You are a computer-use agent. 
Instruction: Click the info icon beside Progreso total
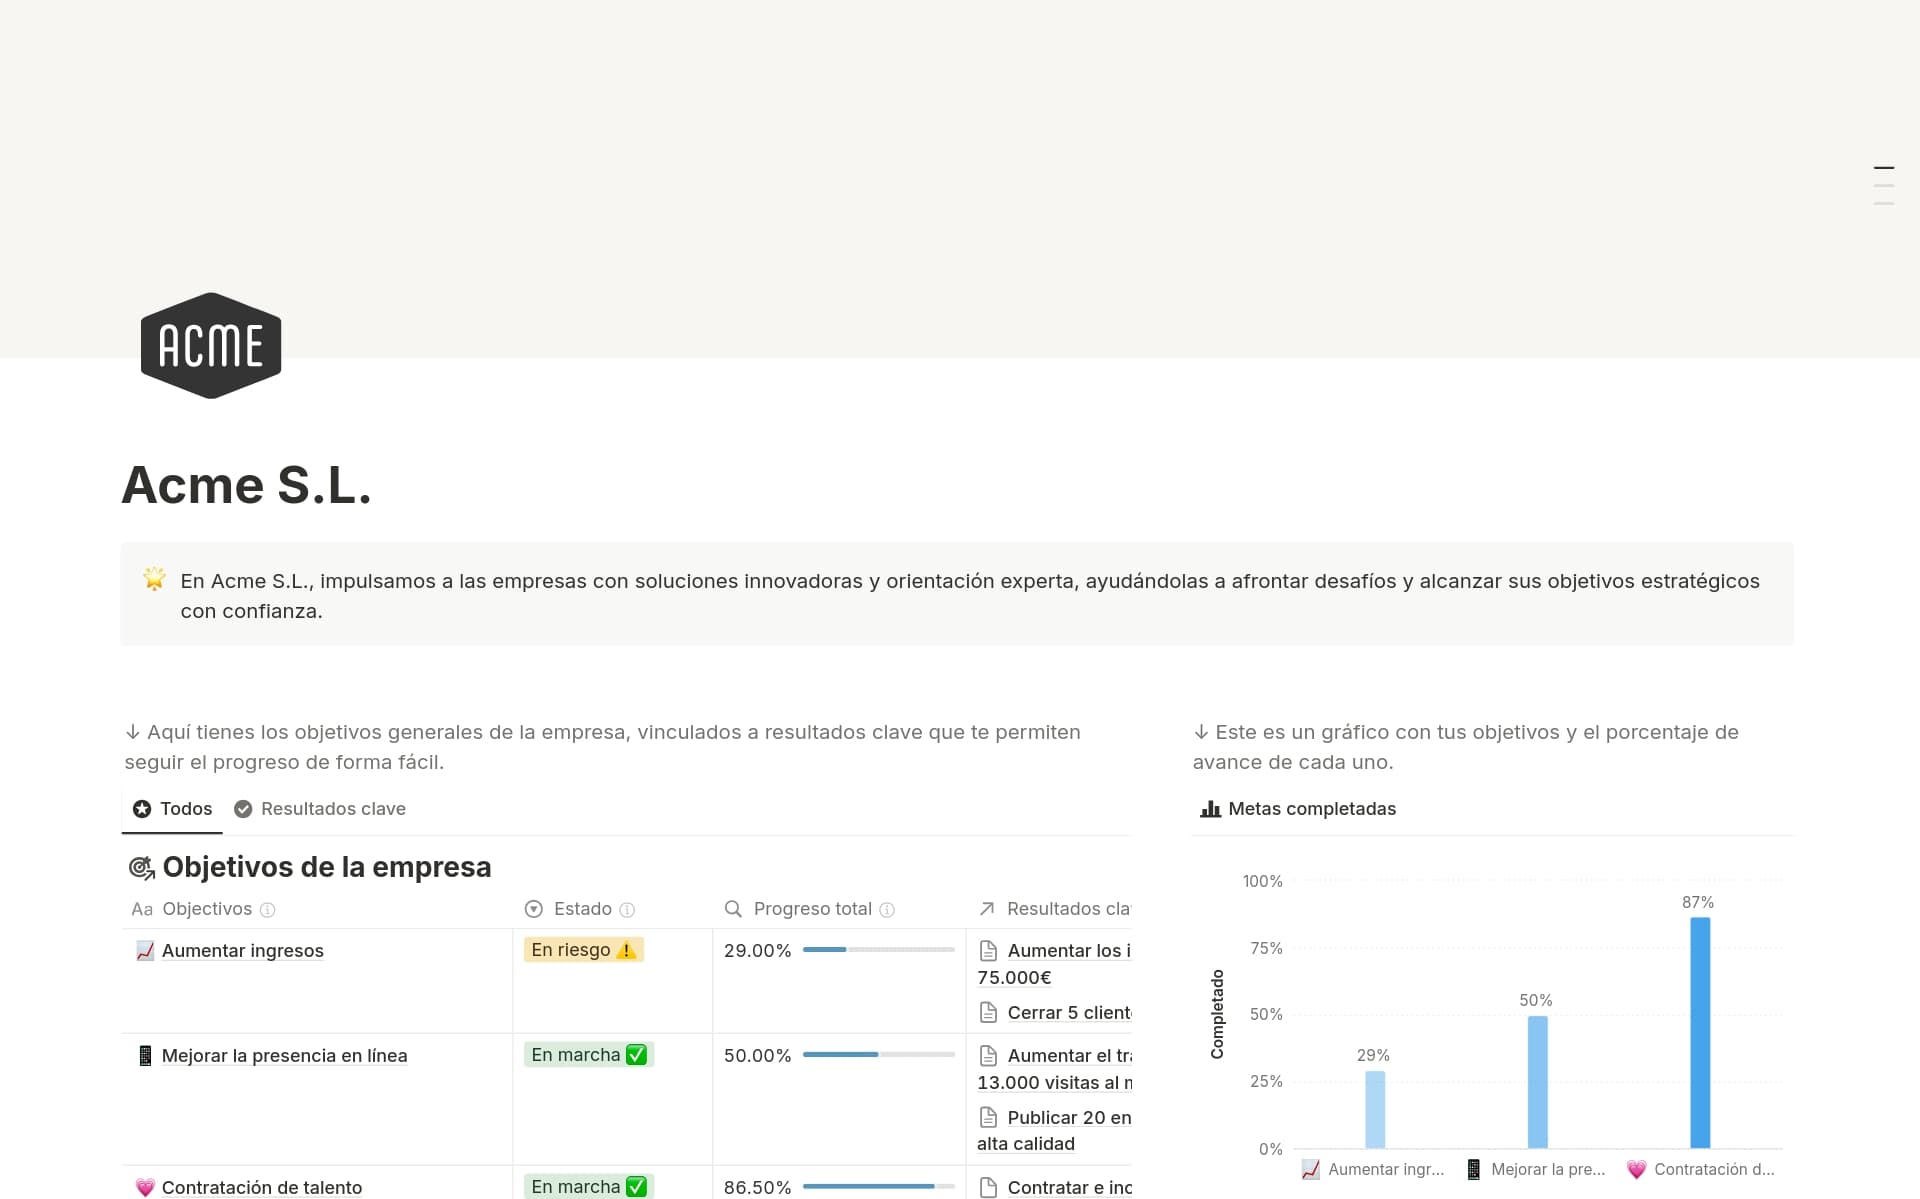[x=888, y=910]
